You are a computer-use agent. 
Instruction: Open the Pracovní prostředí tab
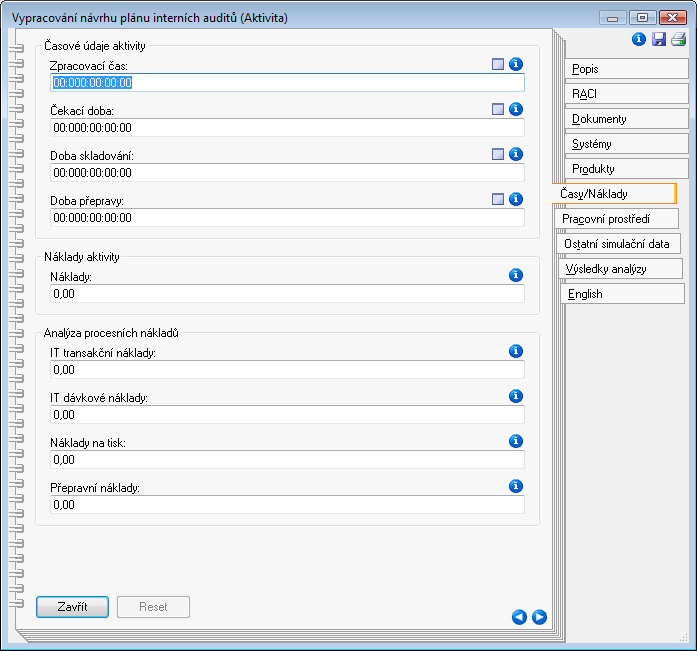(617, 219)
